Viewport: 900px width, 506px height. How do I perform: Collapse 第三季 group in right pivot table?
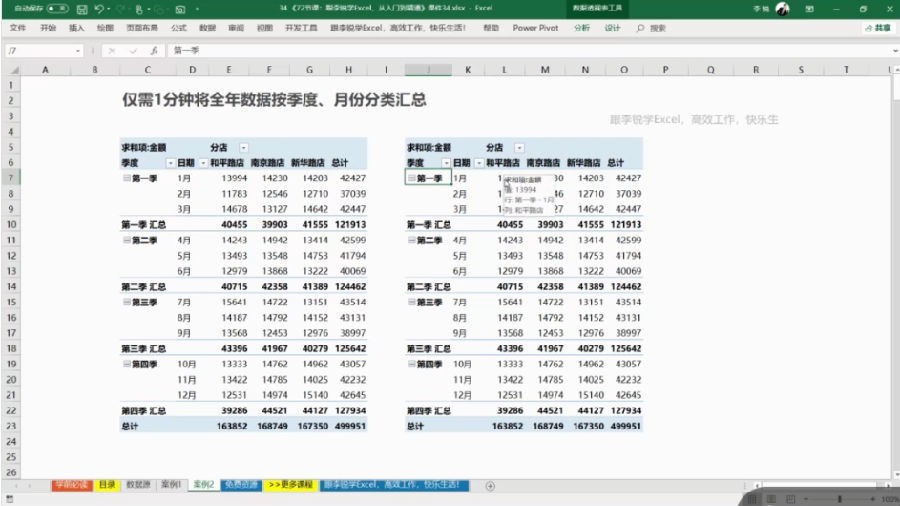point(412,302)
